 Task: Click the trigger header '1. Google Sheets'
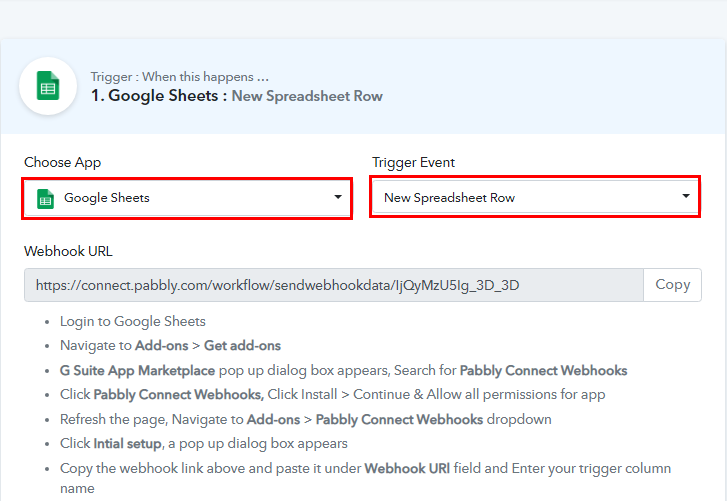click(159, 95)
